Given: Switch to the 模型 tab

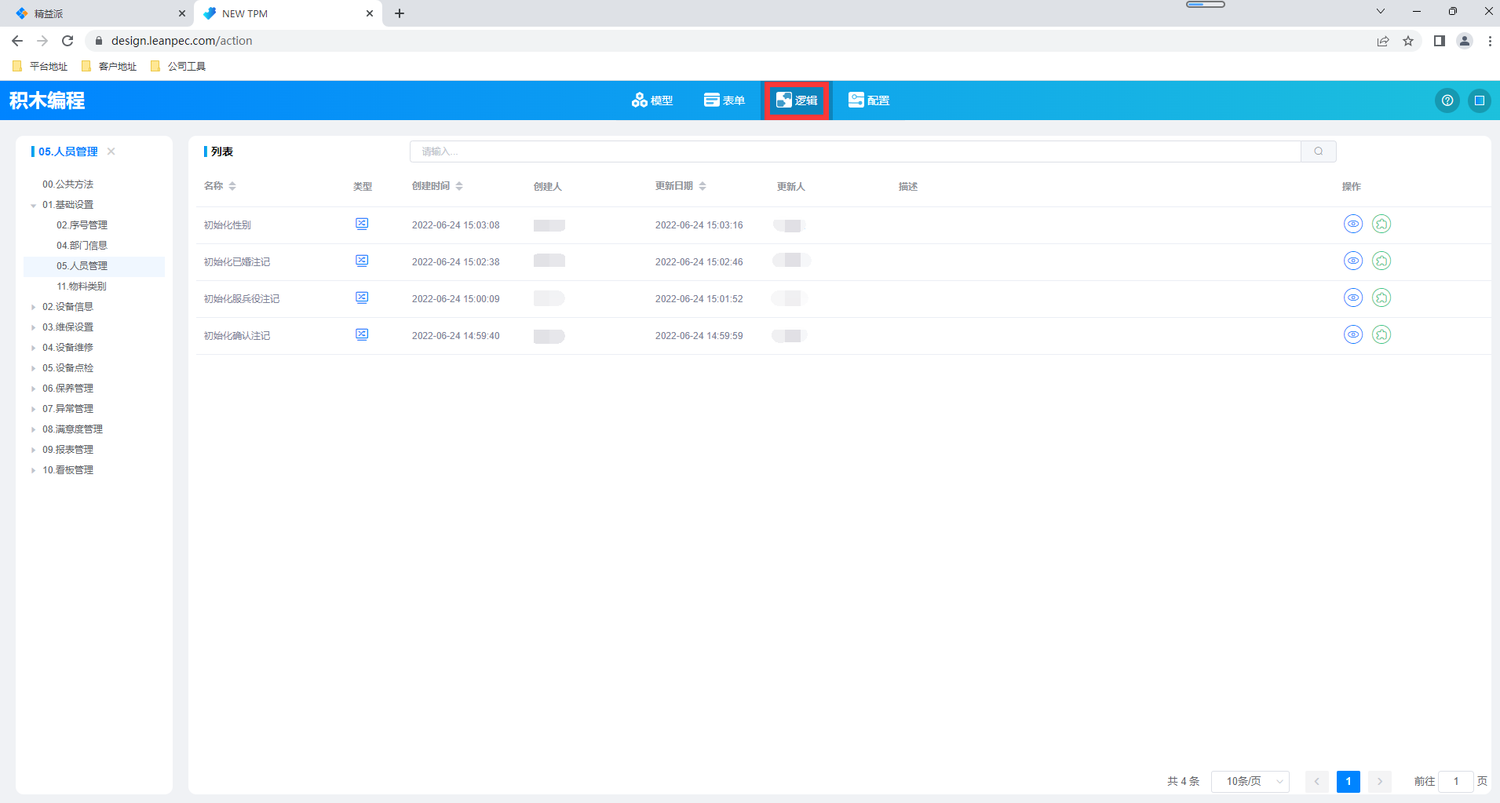Looking at the screenshot, I should (652, 100).
